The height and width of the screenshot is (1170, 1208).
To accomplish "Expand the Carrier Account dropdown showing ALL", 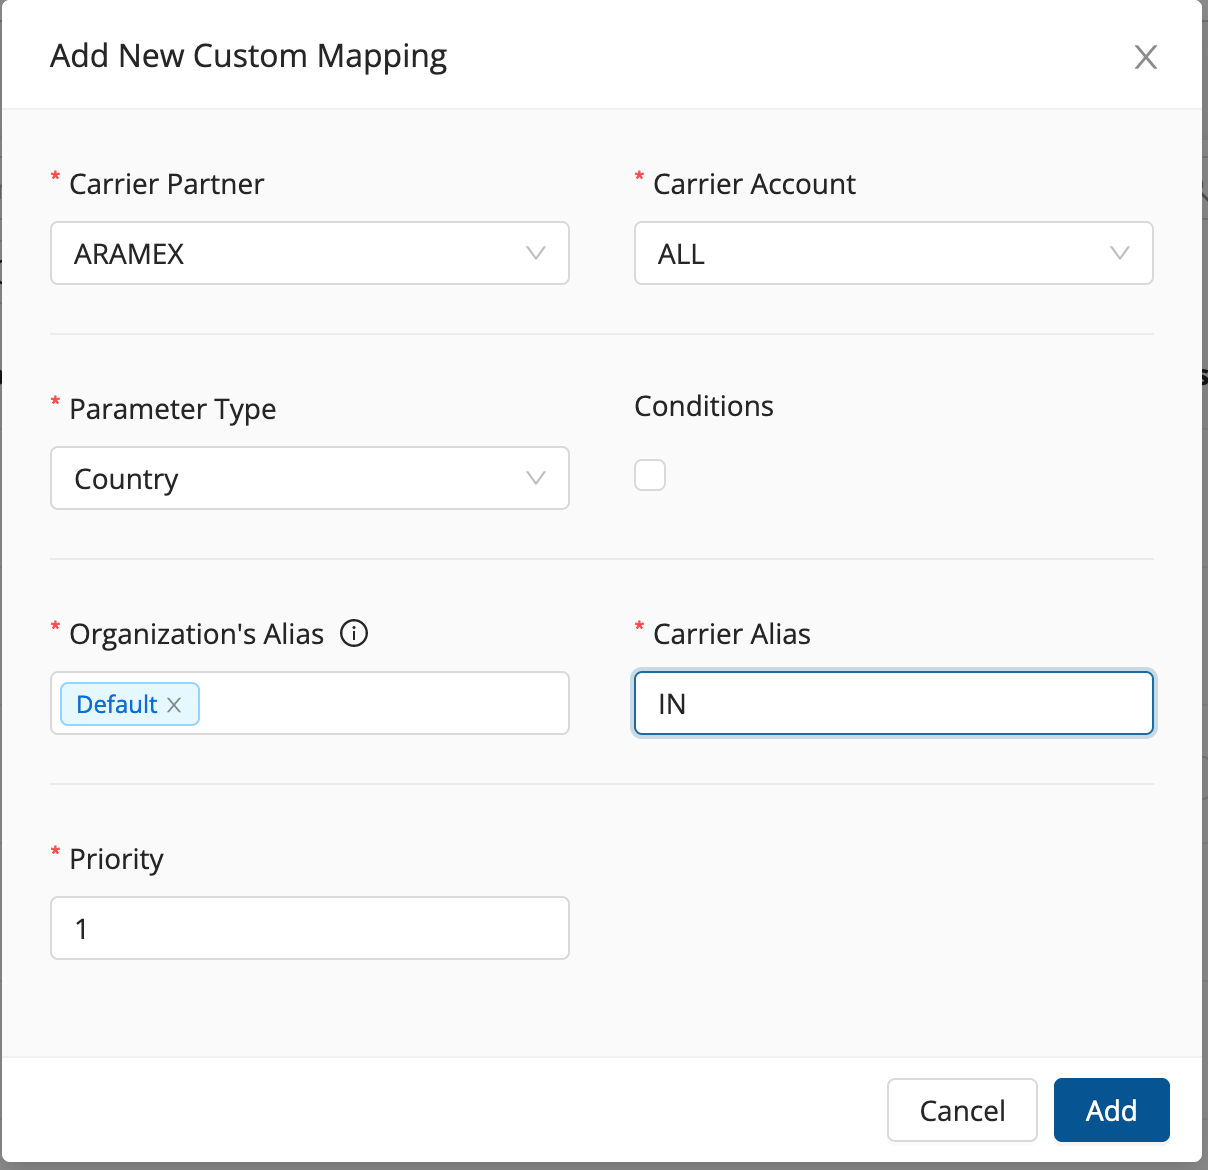I will click(880, 253).
